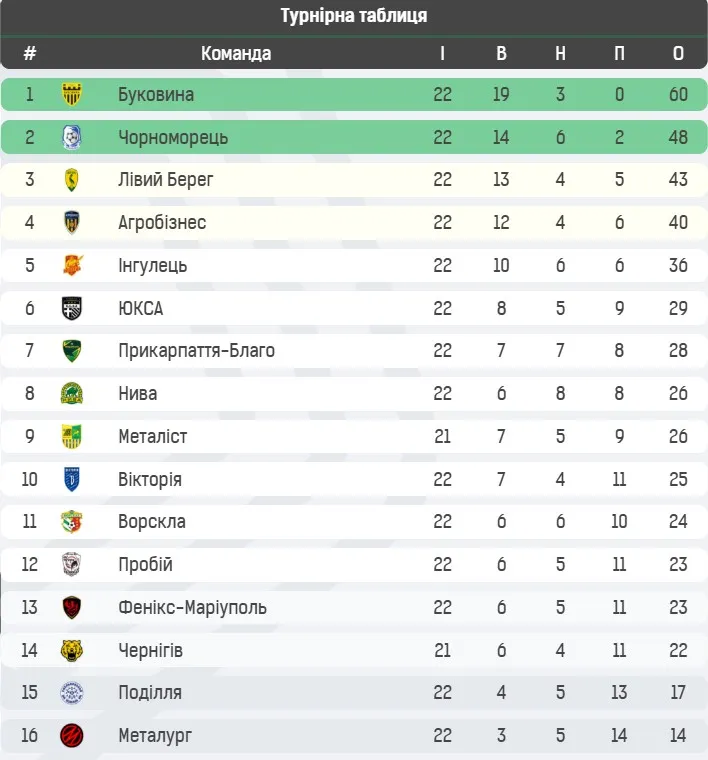This screenshot has height=760, width=708.
Task: Click the В wins column header
Action: (x=501, y=54)
